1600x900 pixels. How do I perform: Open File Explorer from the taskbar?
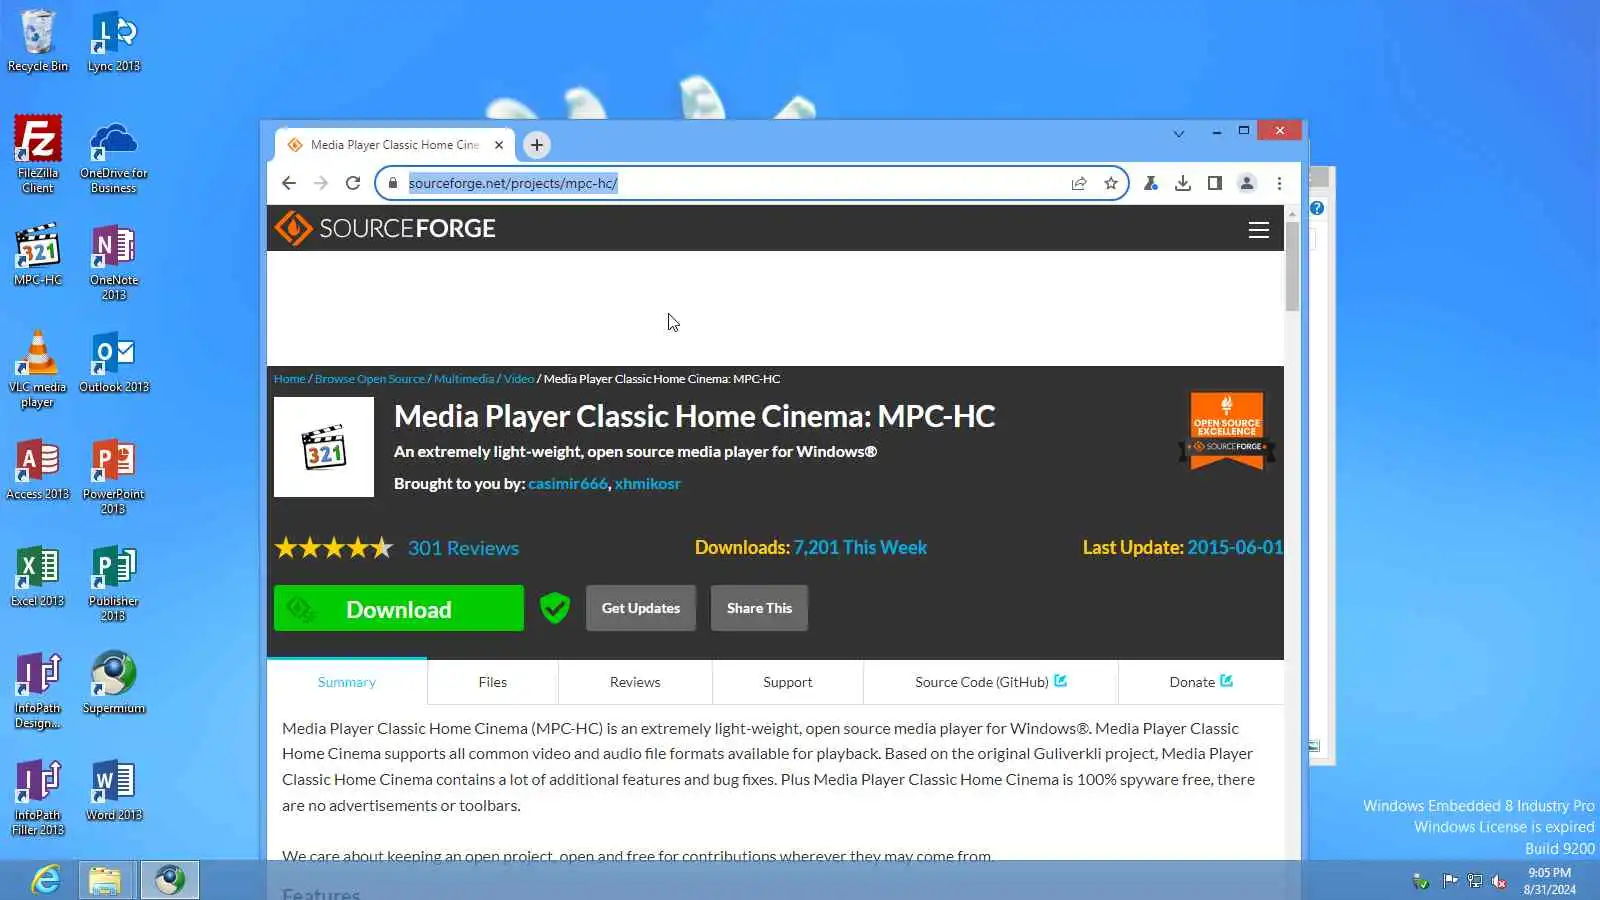(x=105, y=880)
